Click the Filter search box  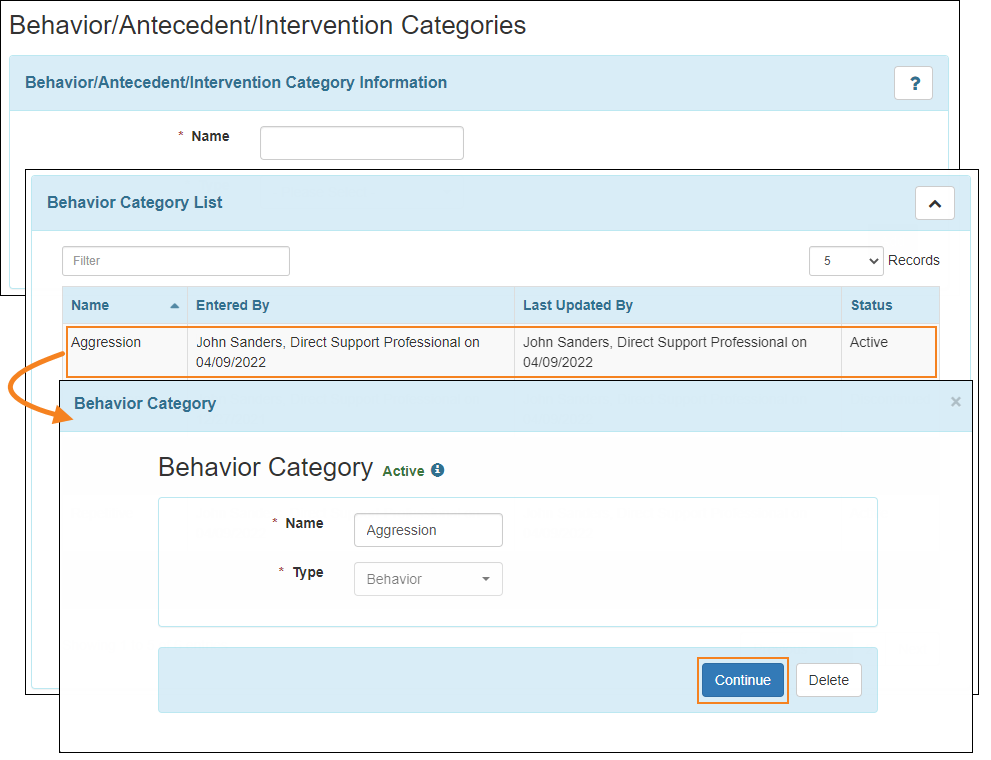point(175,260)
